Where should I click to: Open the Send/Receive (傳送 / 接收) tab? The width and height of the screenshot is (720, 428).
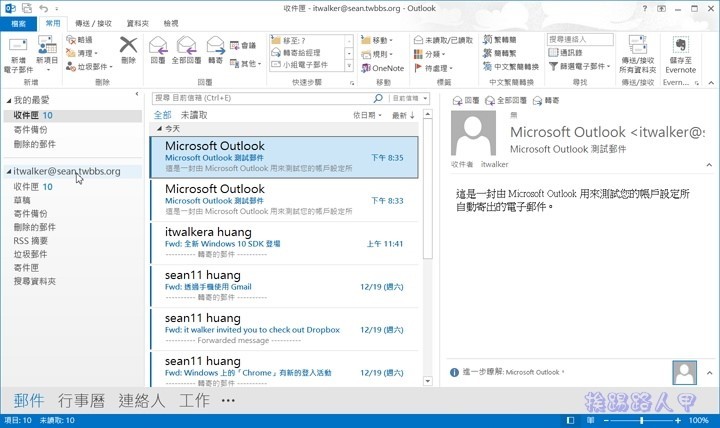click(93, 23)
